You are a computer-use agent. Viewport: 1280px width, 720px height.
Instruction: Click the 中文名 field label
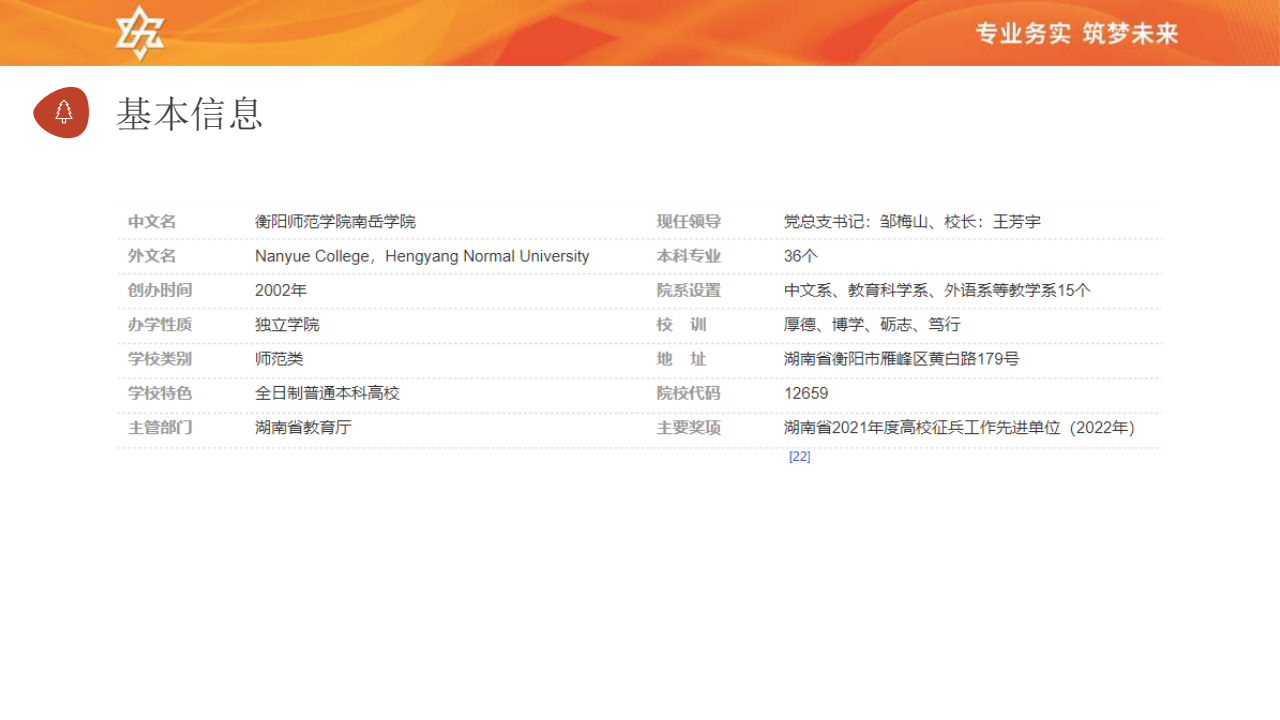[152, 222]
